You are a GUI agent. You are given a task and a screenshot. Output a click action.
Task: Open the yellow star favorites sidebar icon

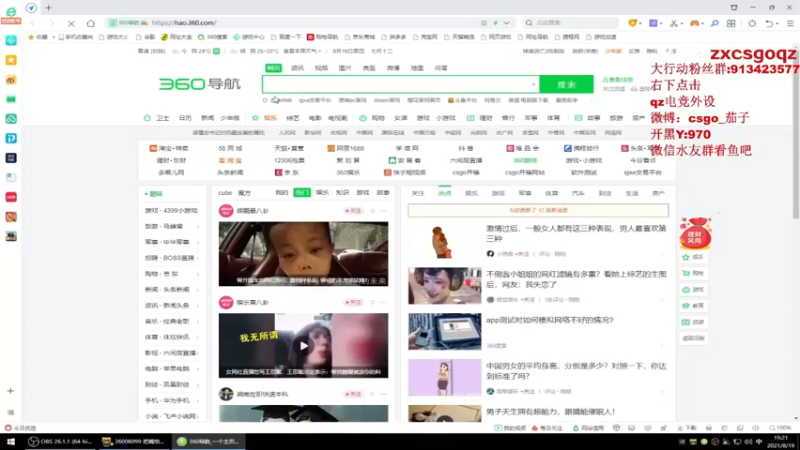point(11,60)
